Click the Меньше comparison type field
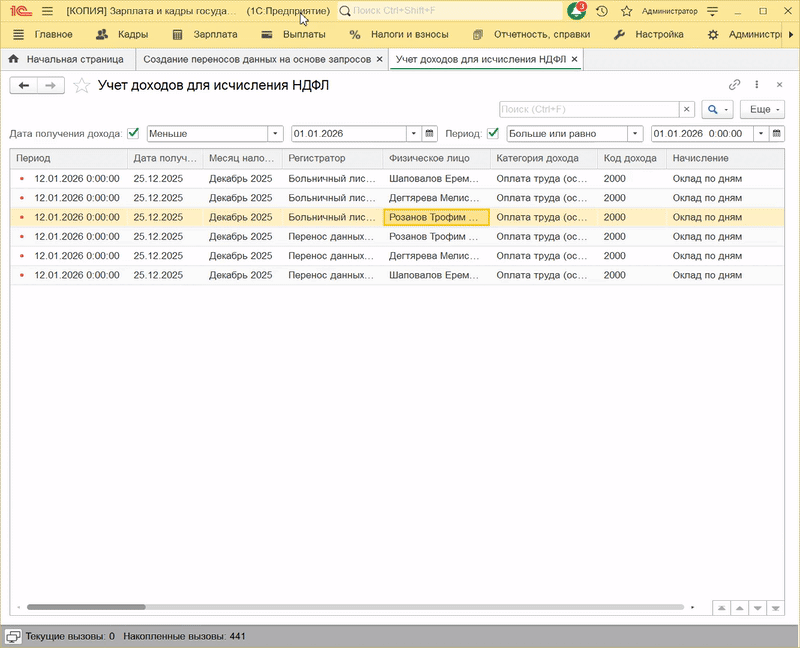 [x=208, y=134]
